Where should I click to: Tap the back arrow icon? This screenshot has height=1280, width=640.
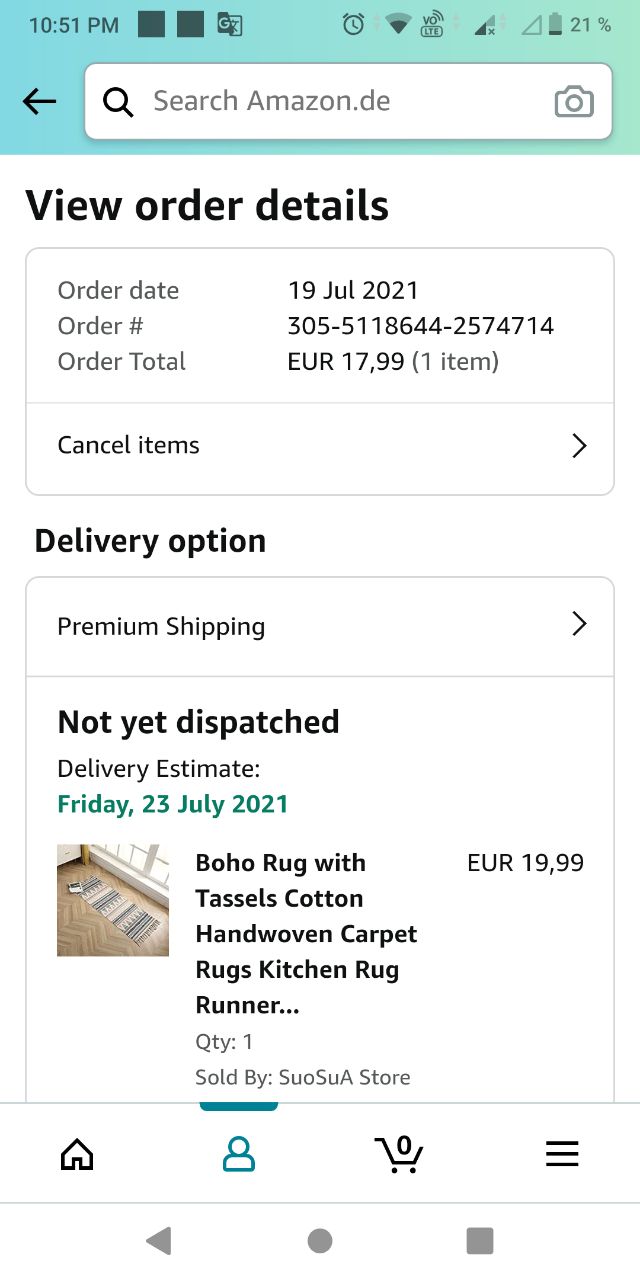(x=39, y=101)
